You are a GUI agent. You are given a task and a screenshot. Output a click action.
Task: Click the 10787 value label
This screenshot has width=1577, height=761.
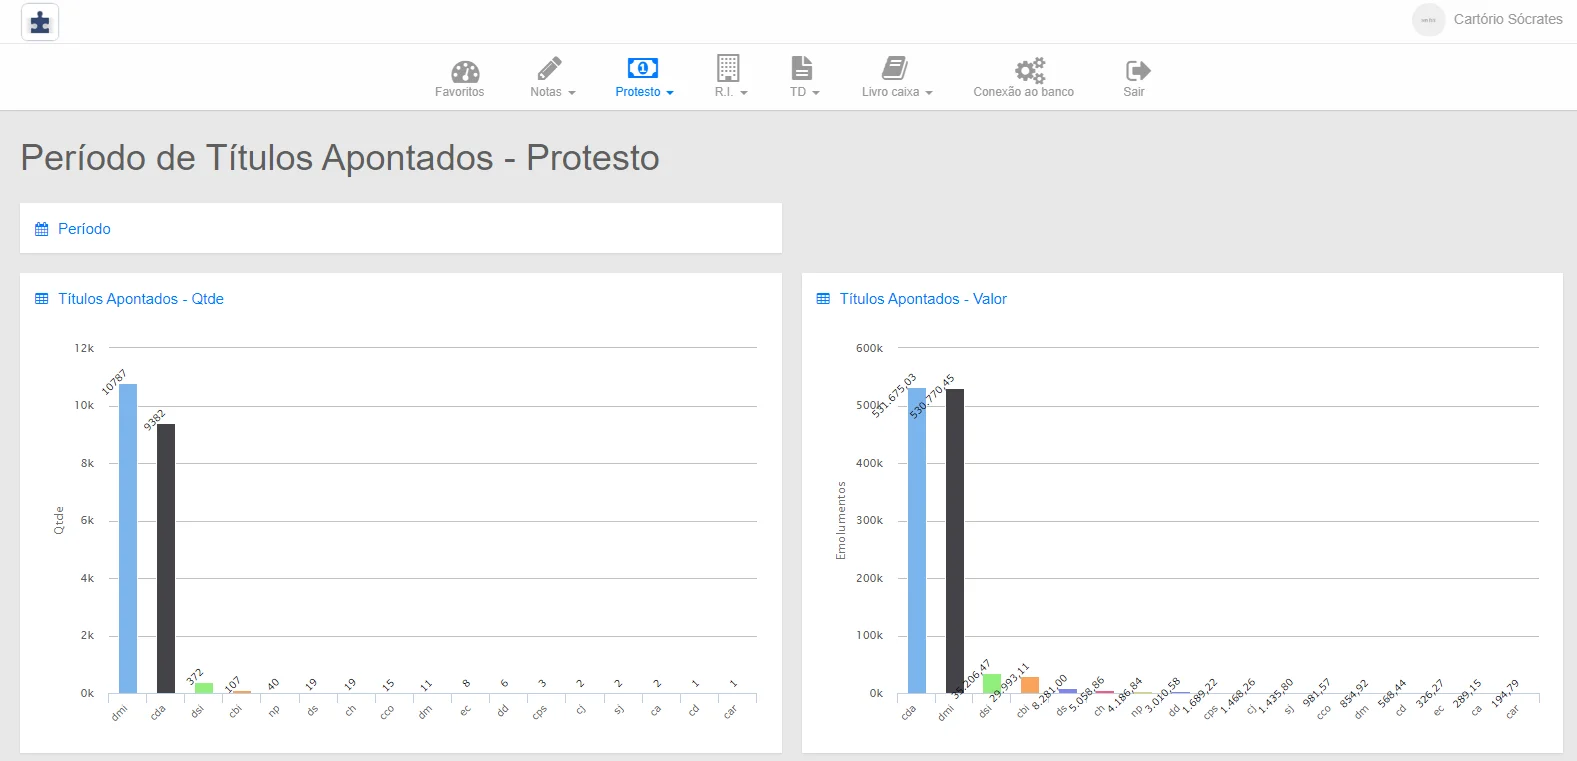point(114,382)
